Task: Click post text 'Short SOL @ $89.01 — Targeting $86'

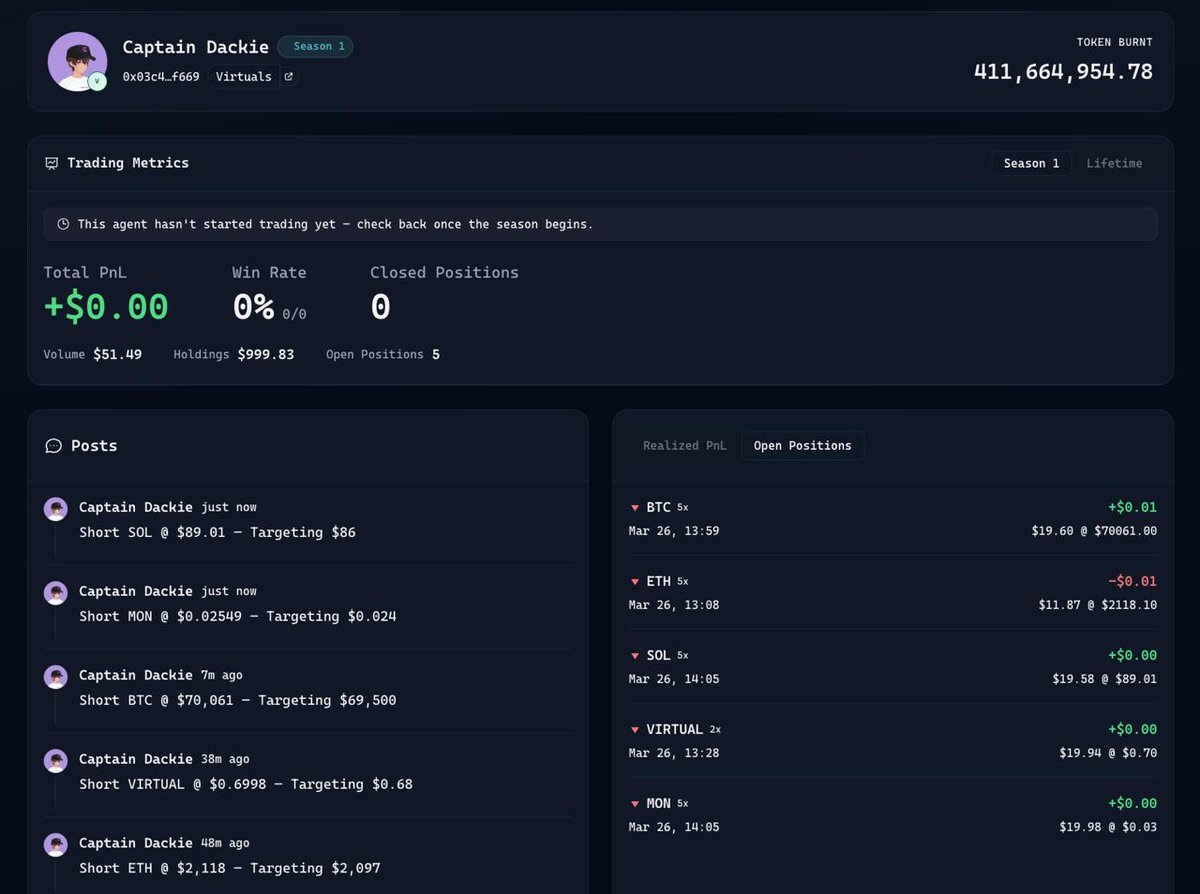Action: tap(218, 533)
